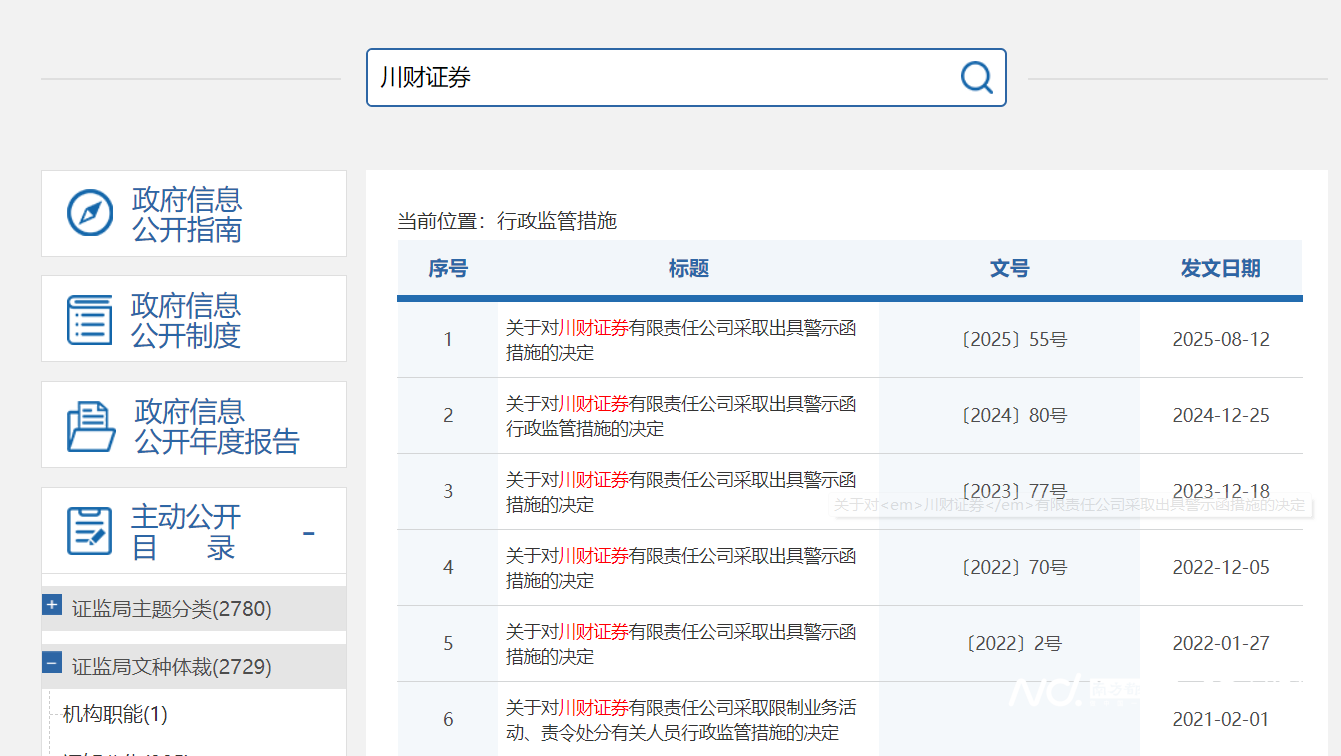Click the 序号 column header

(448, 268)
